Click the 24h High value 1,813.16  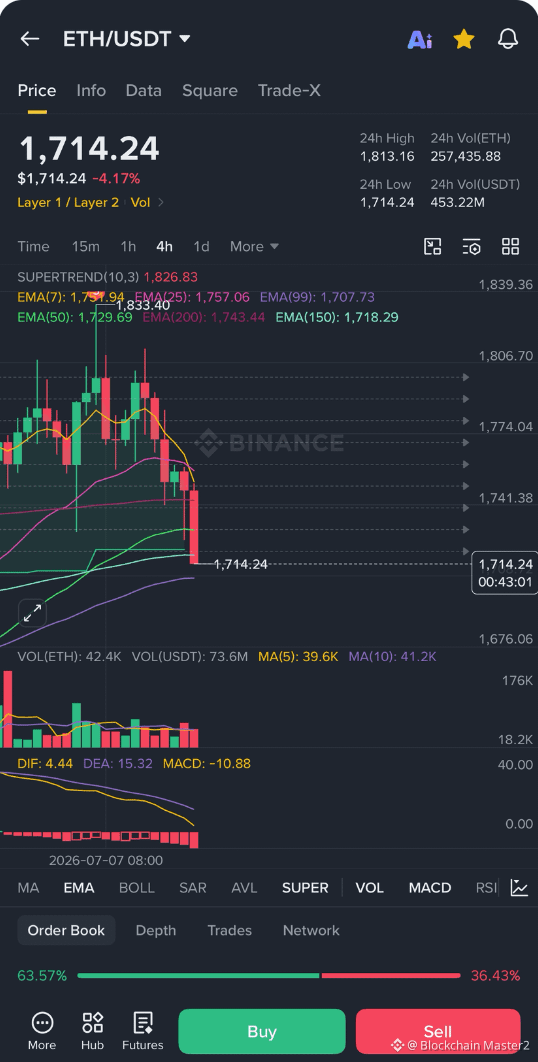387,156
